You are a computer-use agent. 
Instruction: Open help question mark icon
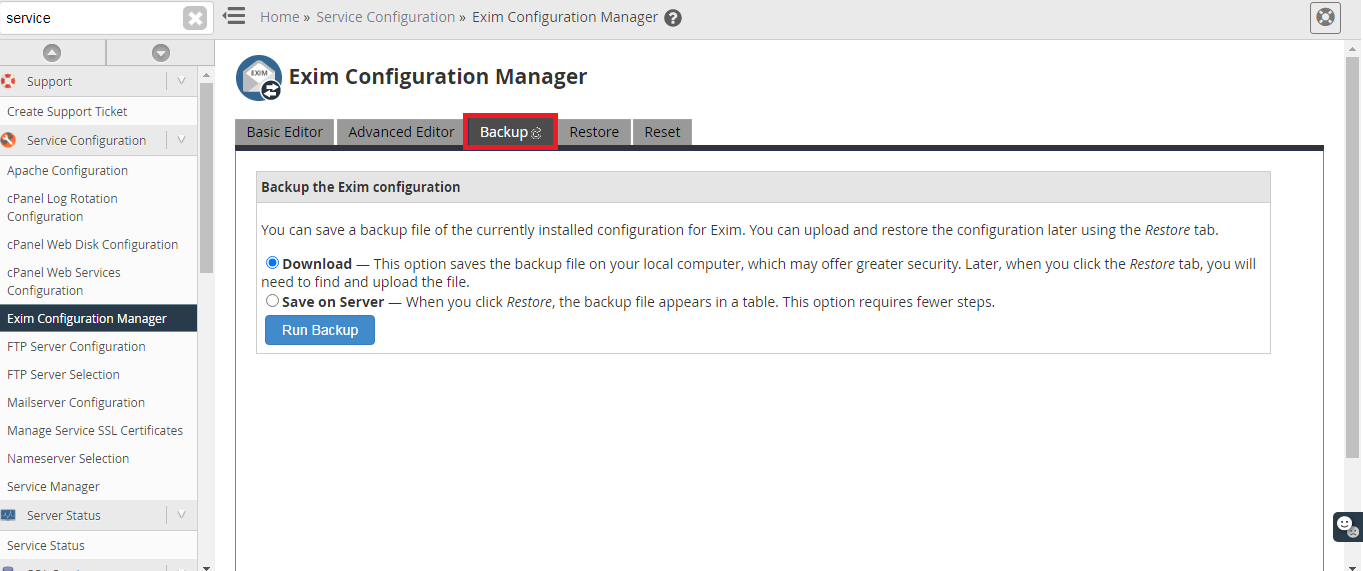[x=673, y=18]
